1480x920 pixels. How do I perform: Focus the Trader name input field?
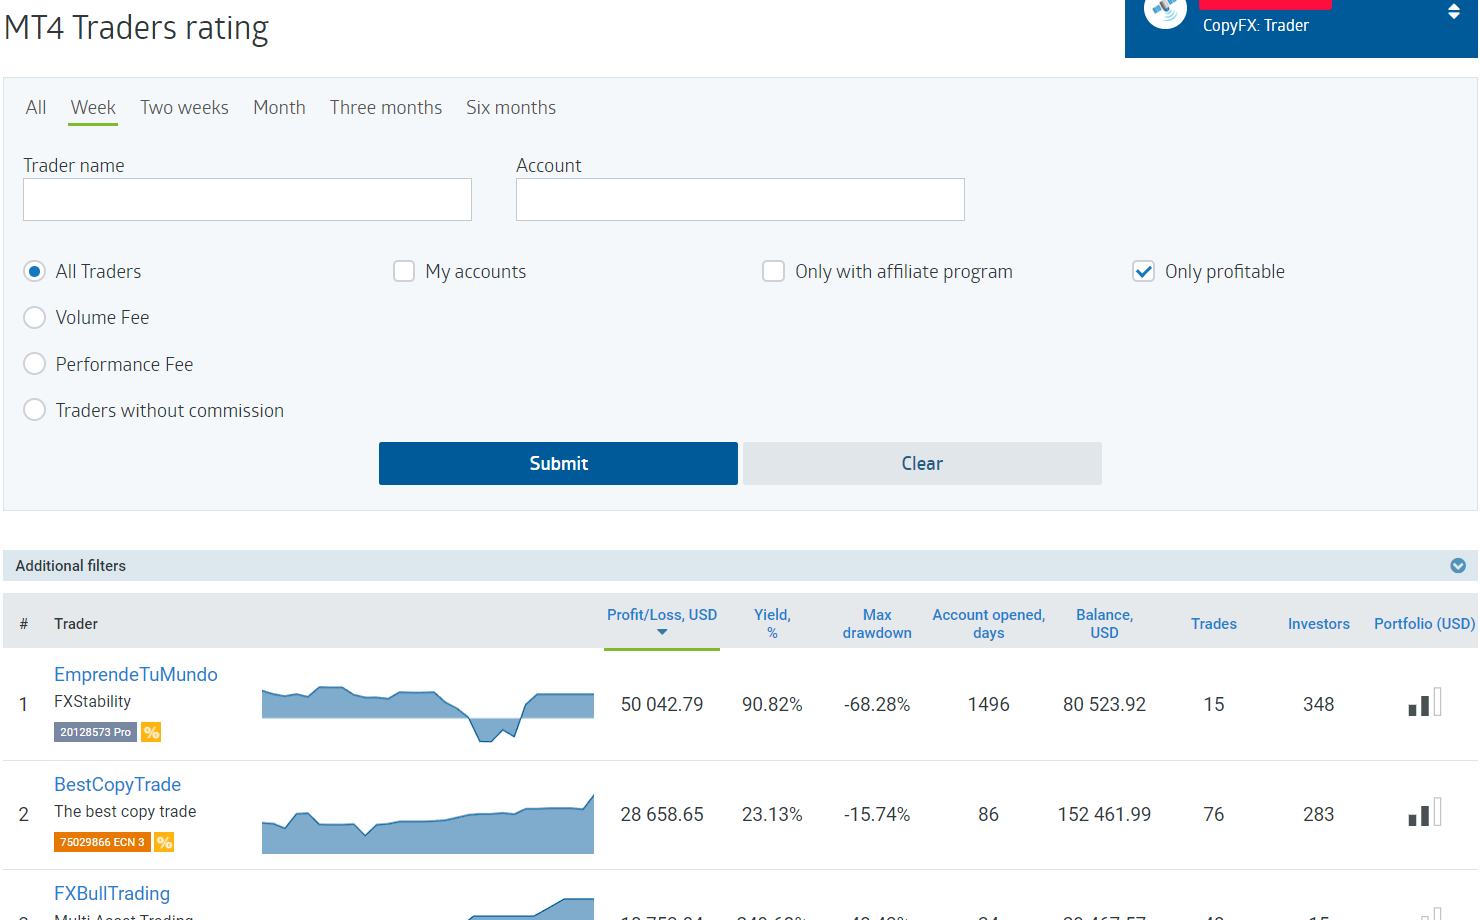pyautogui.click(x=247, y=199)
